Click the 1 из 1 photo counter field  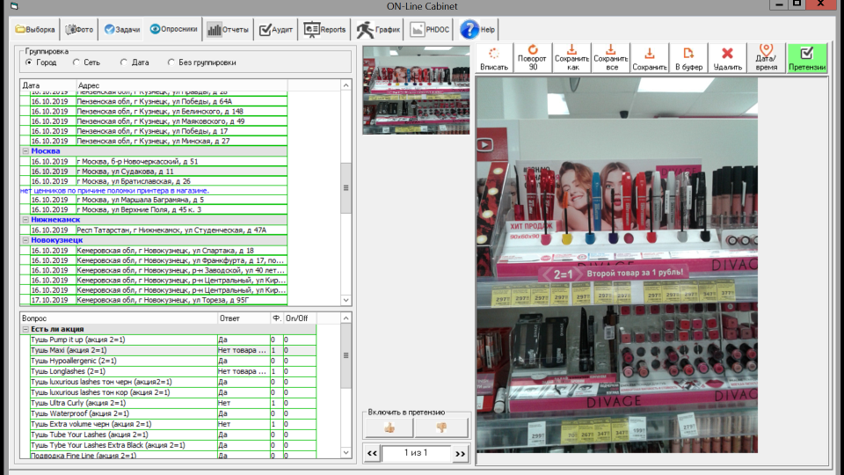pyautogui.click(x=416, y=453)
